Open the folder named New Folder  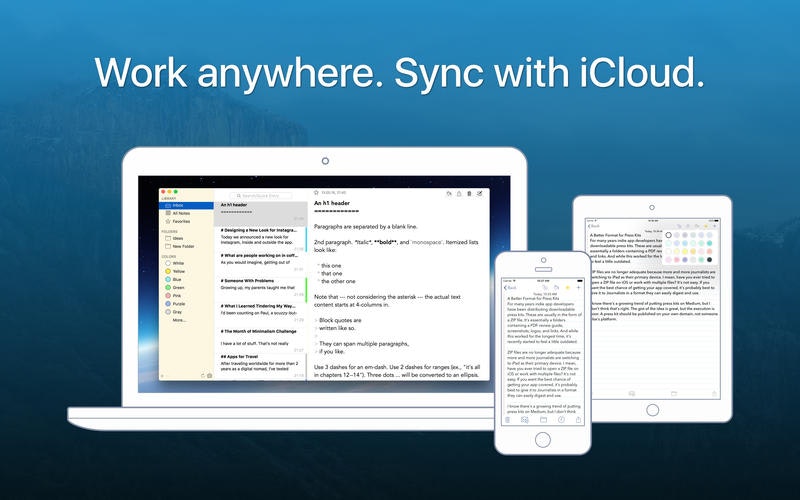(x=186, y=246)
